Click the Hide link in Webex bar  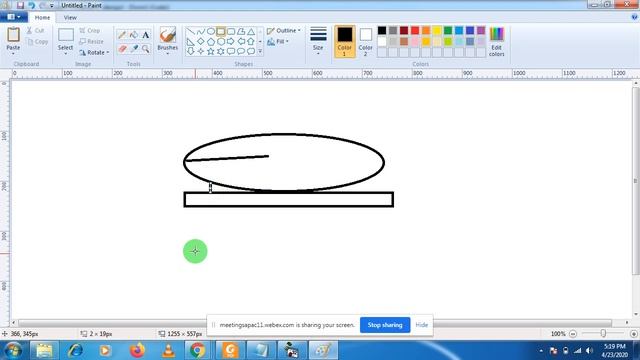(422, 325)
